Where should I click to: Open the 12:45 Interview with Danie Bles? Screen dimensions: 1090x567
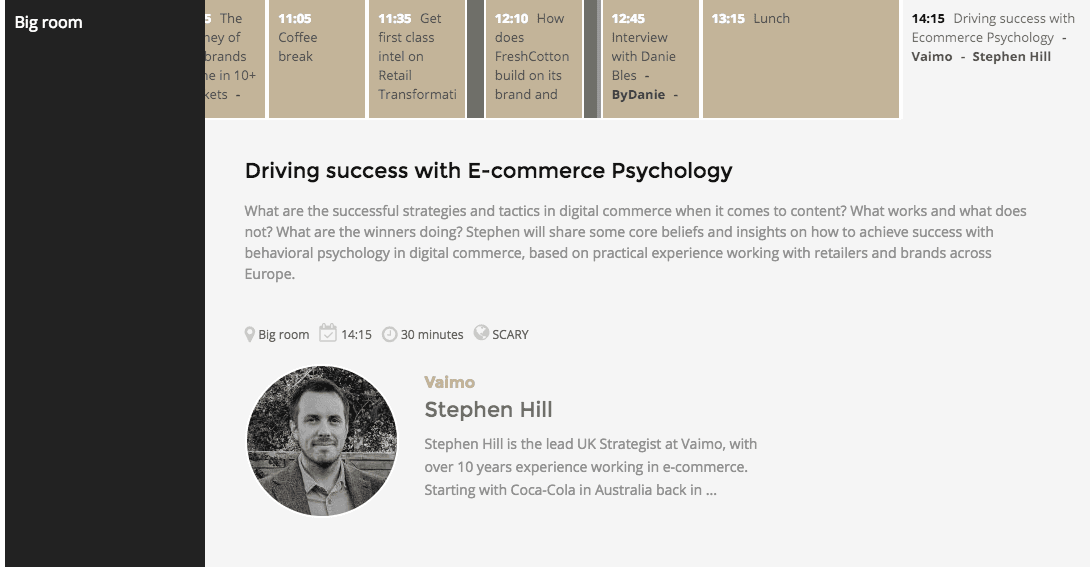point(650,58)
